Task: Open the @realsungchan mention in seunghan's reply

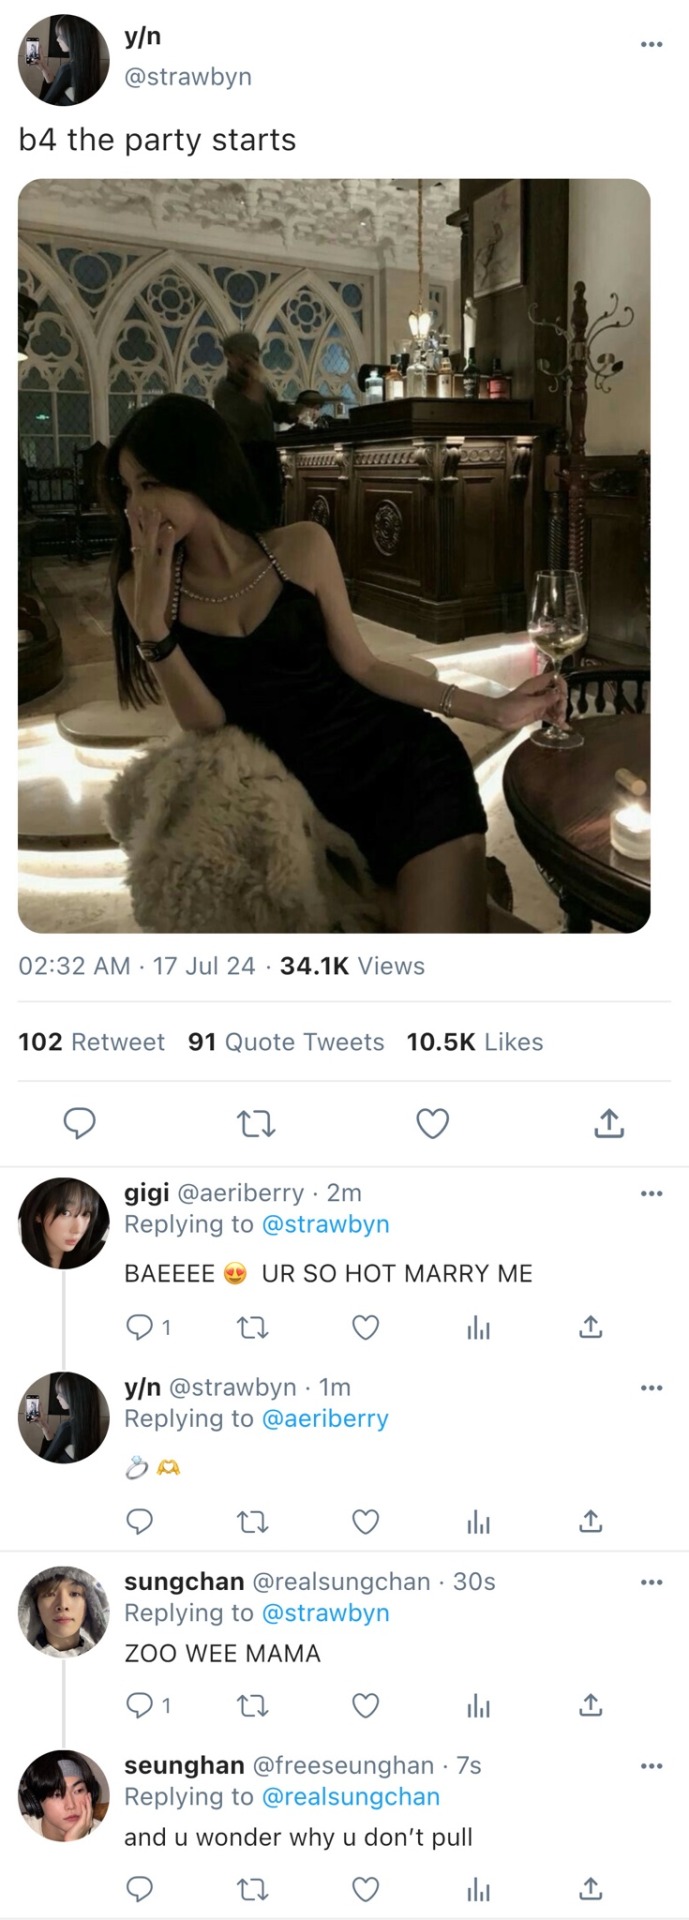Action: pyautogui.click(x=350, y=1797)
